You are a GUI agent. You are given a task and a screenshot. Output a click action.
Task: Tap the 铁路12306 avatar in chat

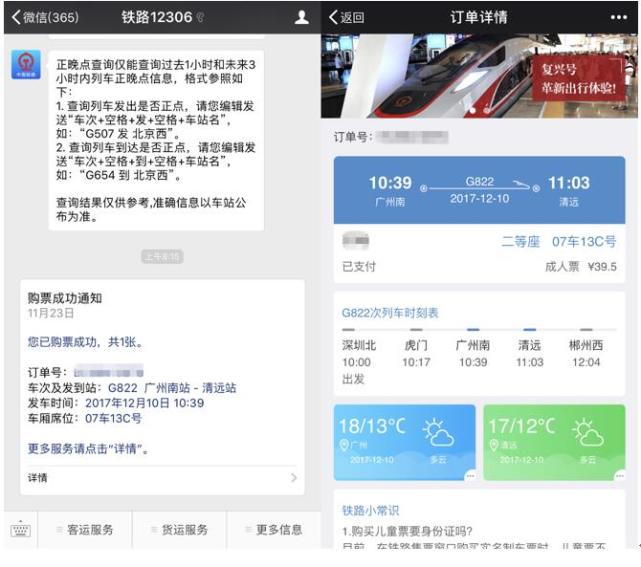click(x=26, y=65)
